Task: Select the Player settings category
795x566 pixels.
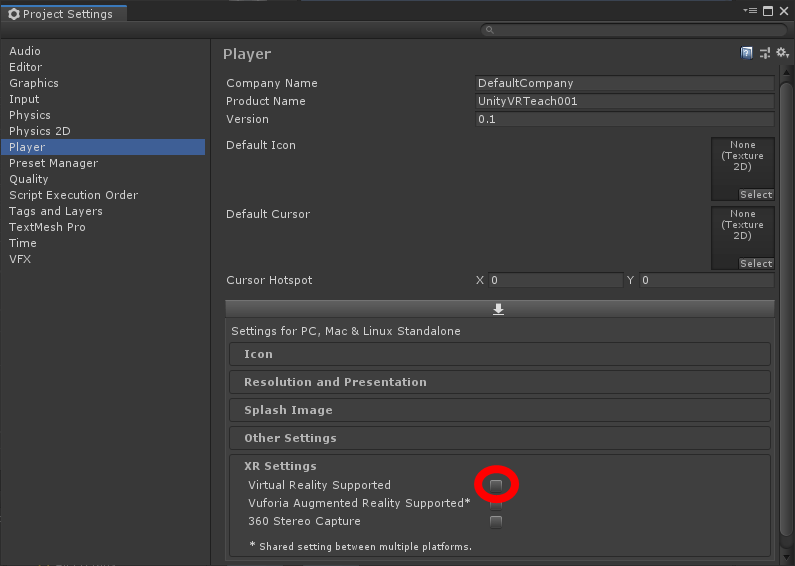Action: [103, 147]
